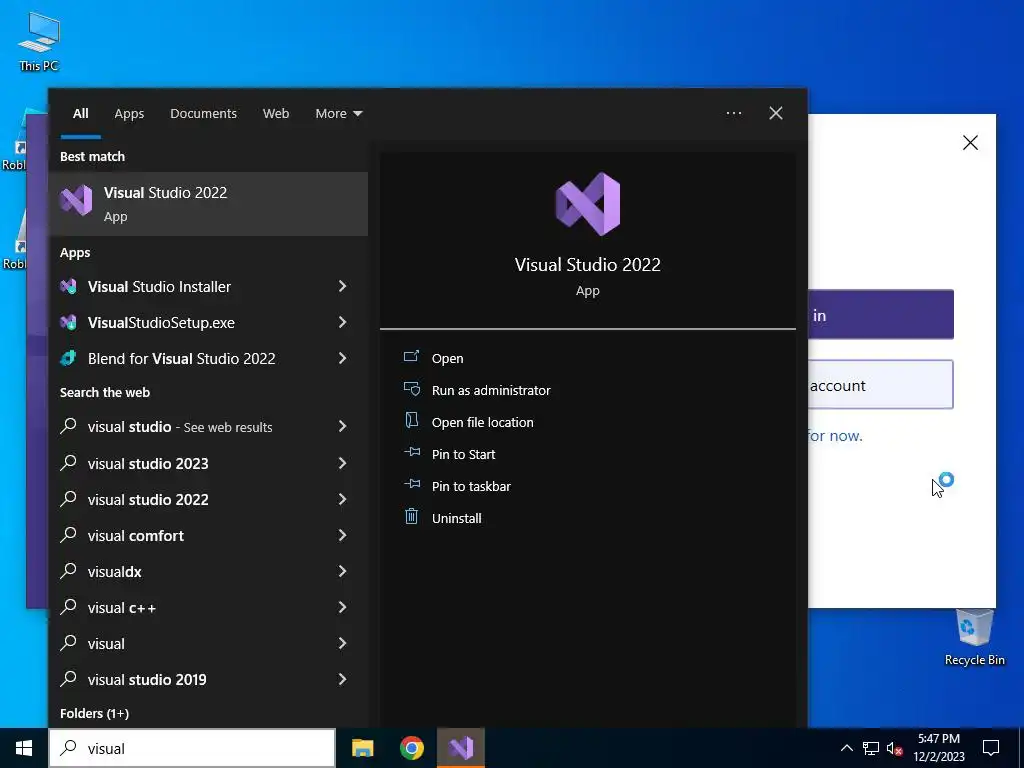
Task: Open Google Chrome from the taskbar
Action: (412, 748)
